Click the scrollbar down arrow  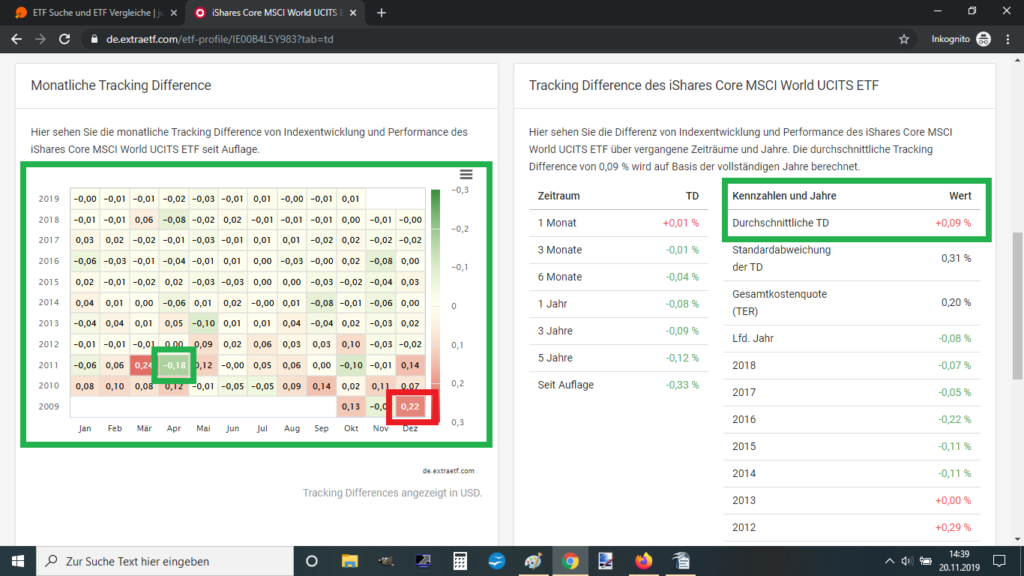(x=1017, y=539)
